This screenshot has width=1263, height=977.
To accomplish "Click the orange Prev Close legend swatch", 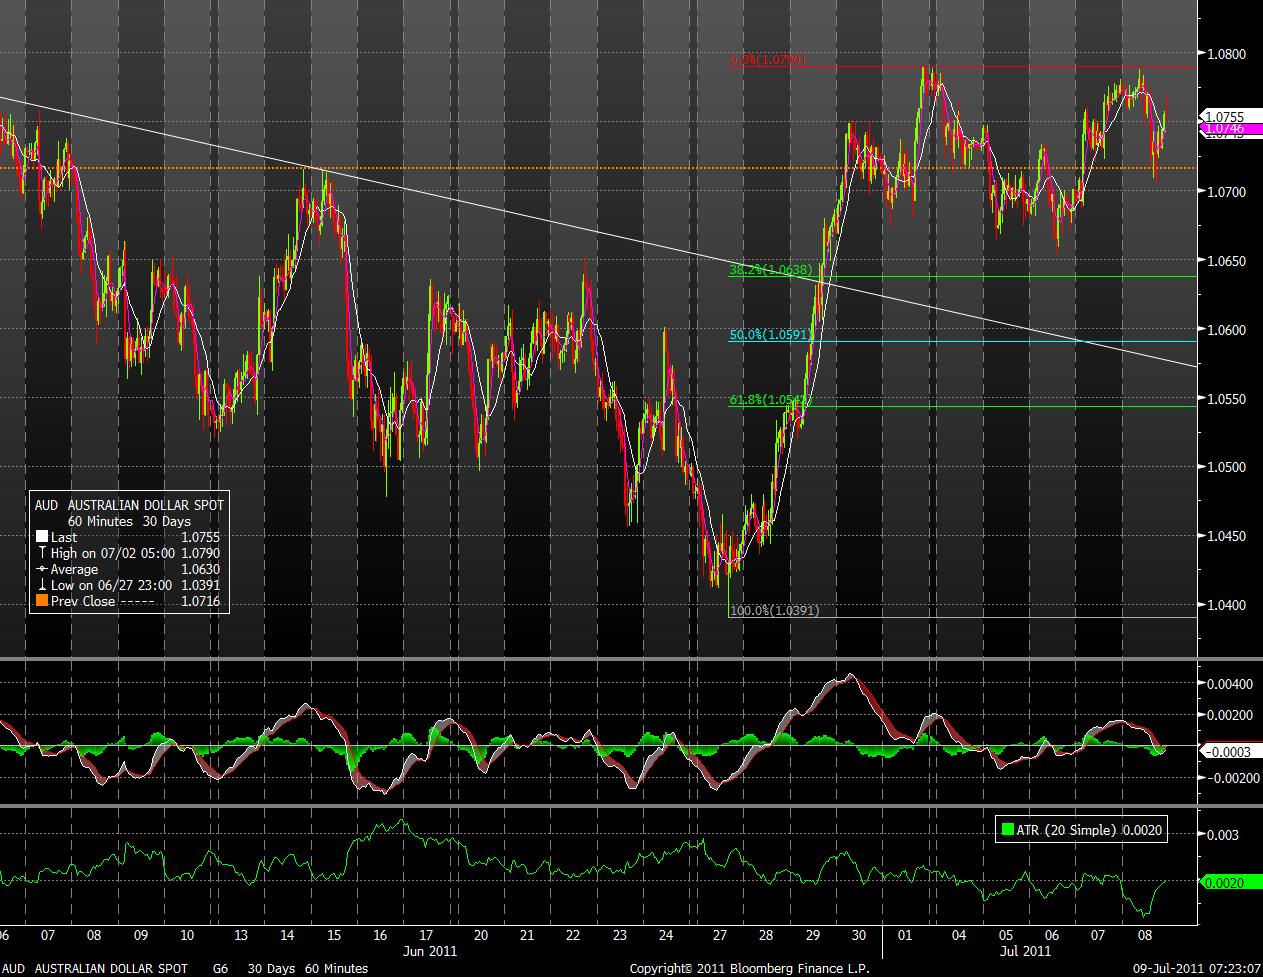I will pyautogui.click(x=41, y=601).
